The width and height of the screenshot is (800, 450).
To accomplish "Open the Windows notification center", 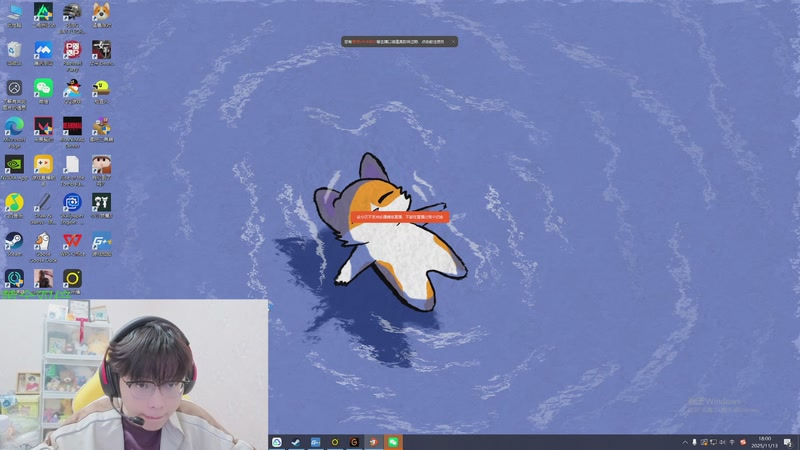I will point(788,442).
